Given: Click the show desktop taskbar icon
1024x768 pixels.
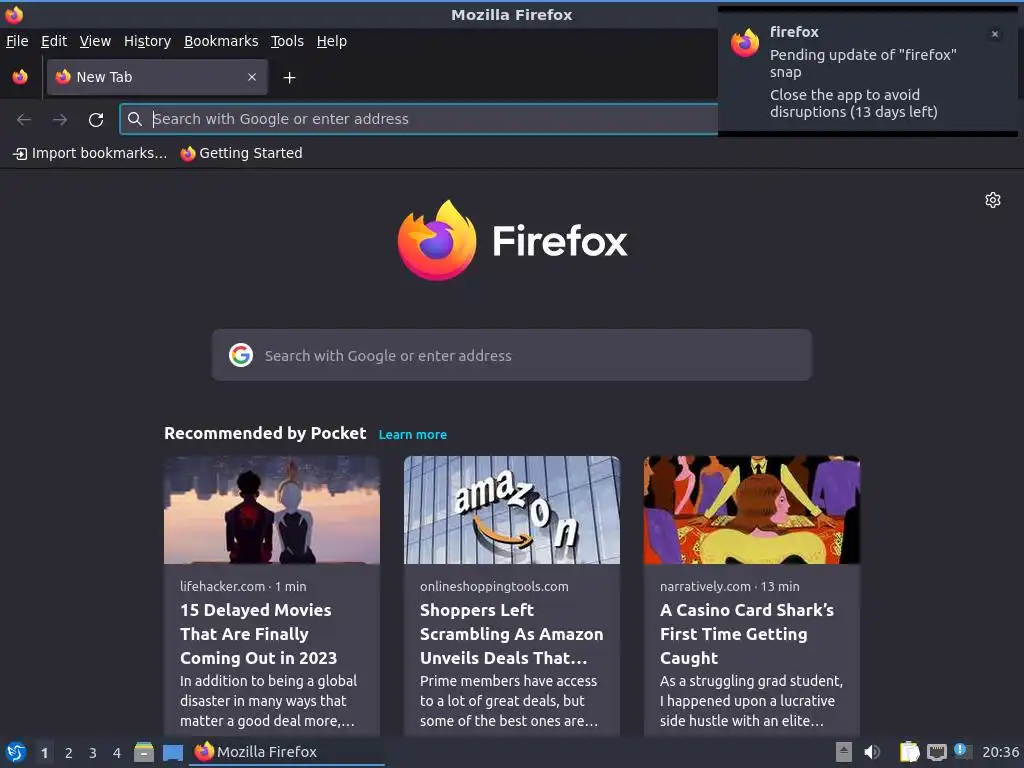Looking at the screenshot, I should pos(172,753).
